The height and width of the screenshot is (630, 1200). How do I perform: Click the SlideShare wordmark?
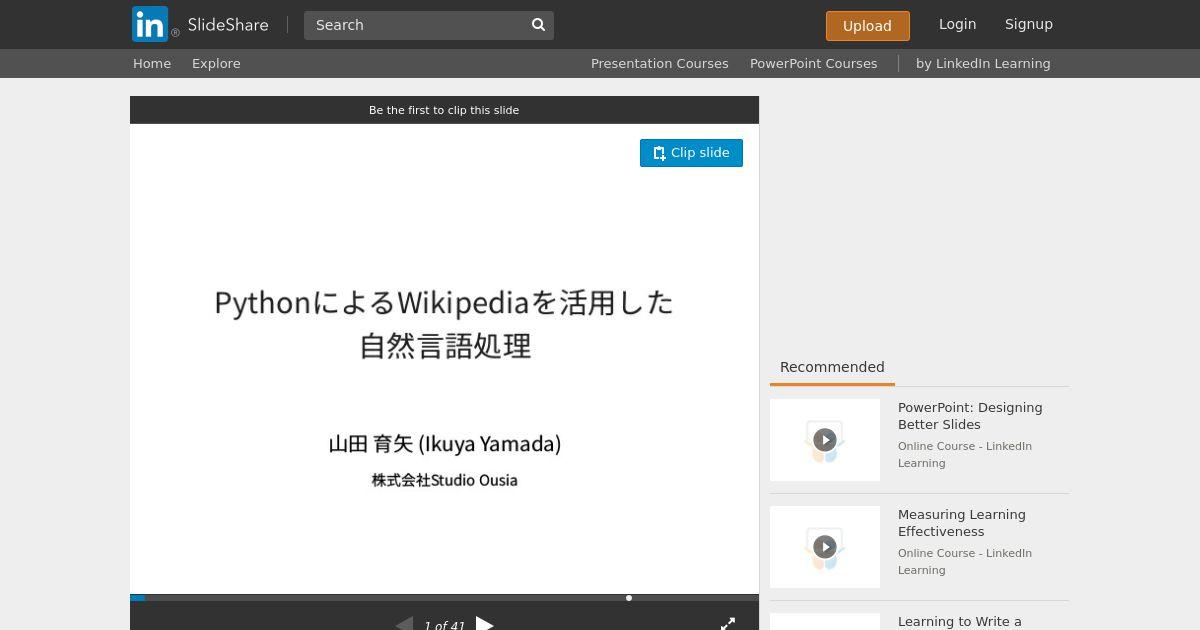click(x=228, y=25)
